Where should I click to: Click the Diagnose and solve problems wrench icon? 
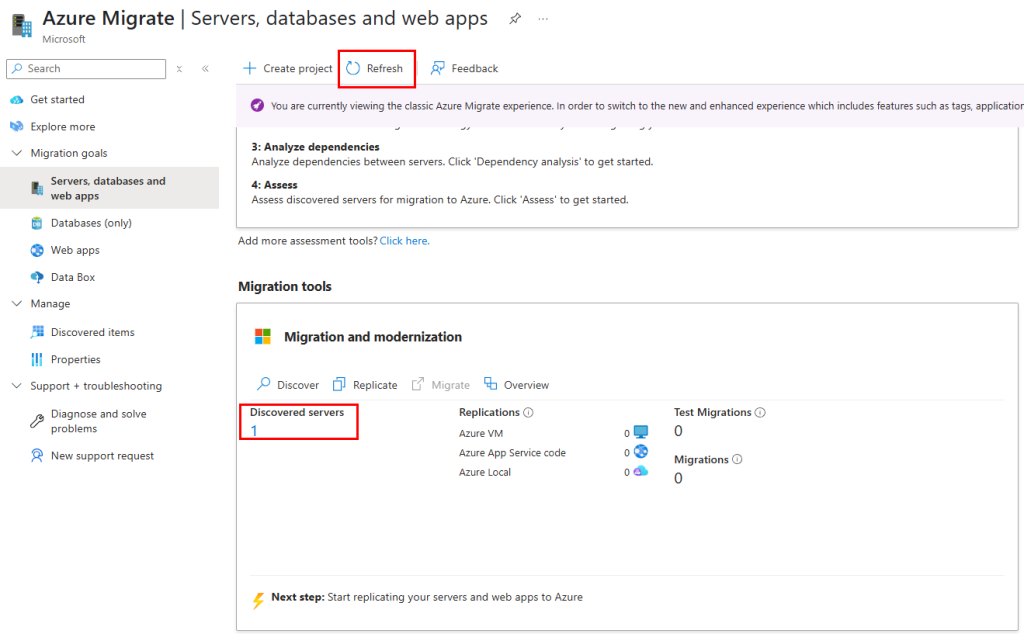37,421
